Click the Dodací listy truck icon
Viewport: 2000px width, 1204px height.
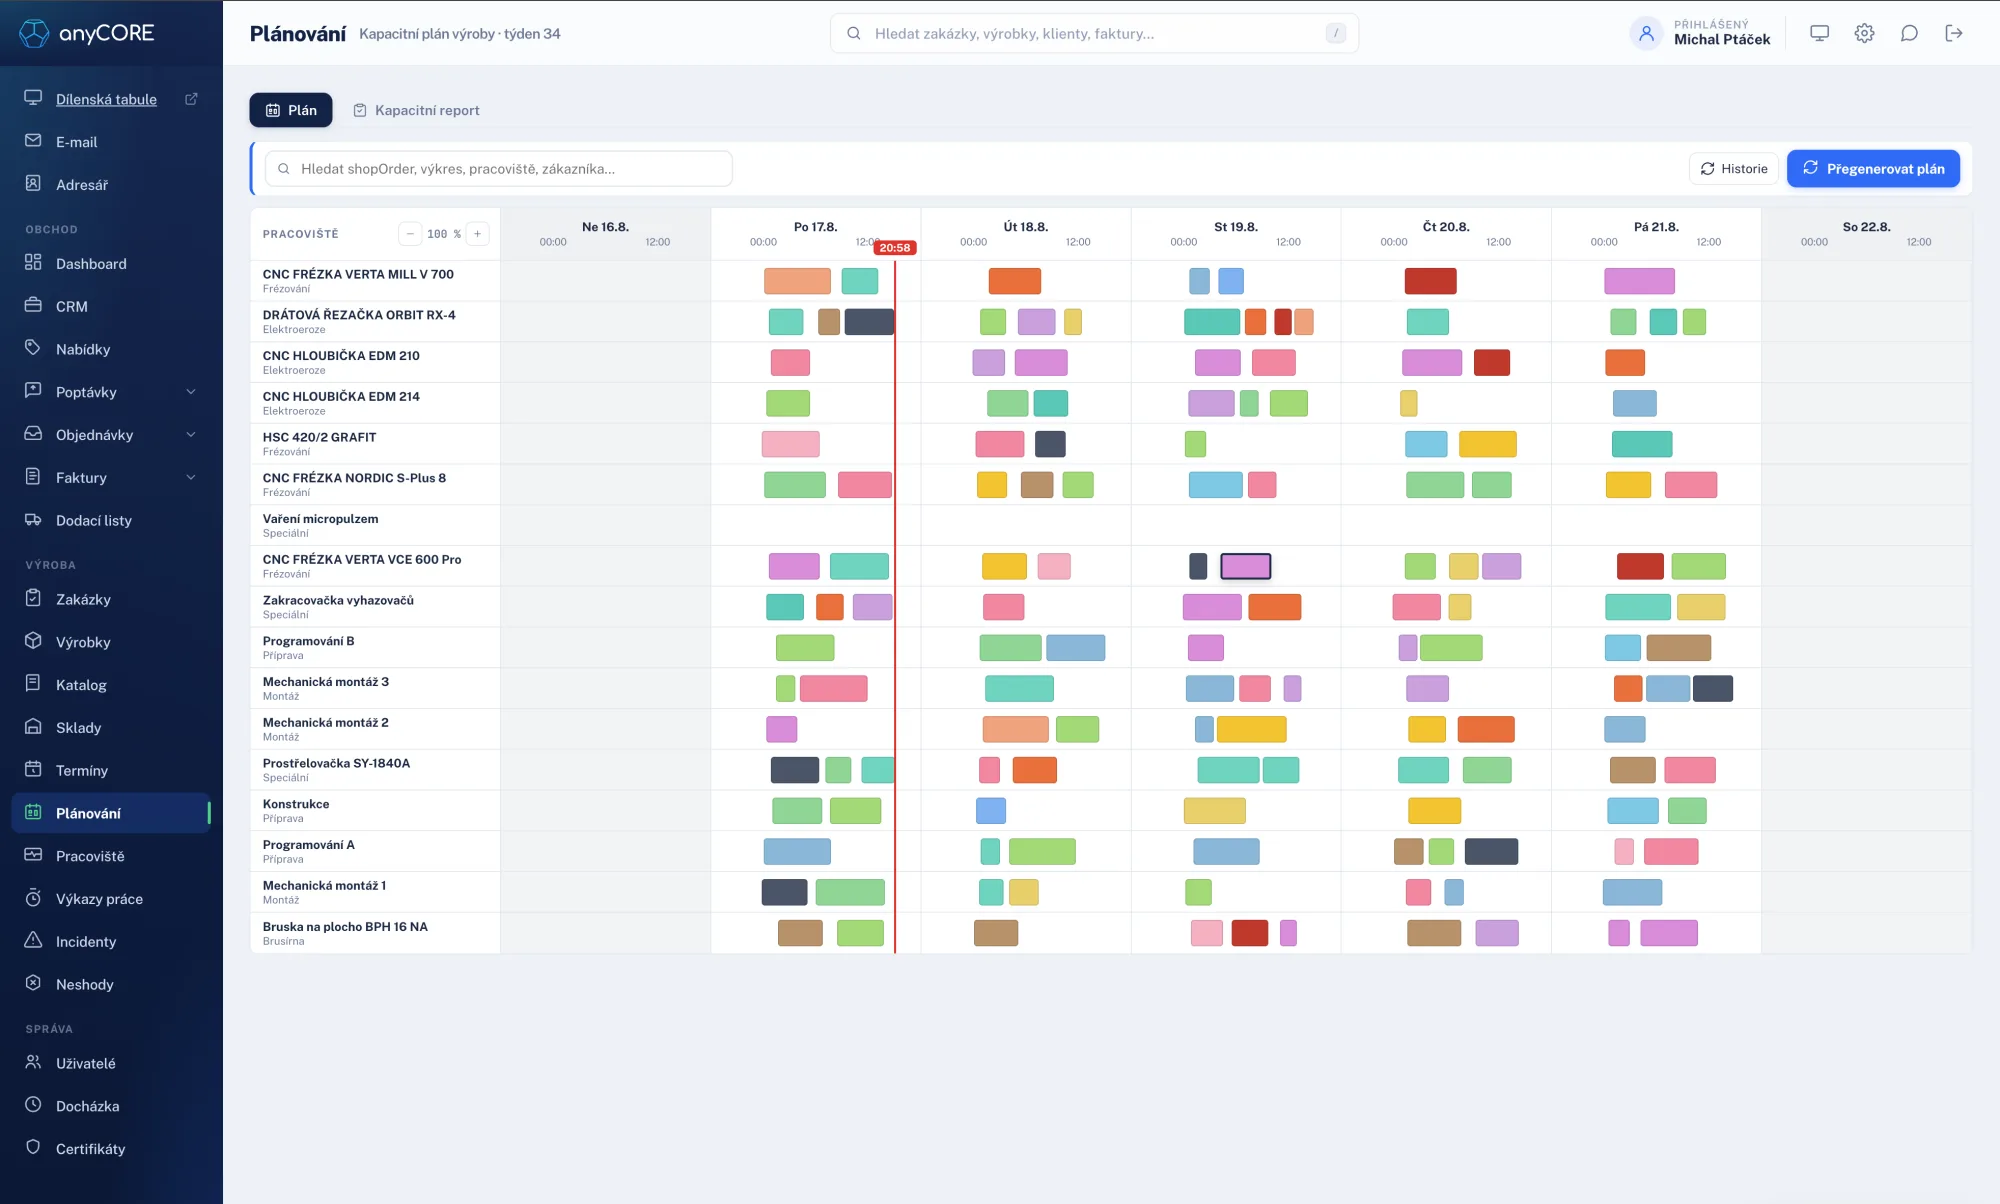(x=33, y=520)
